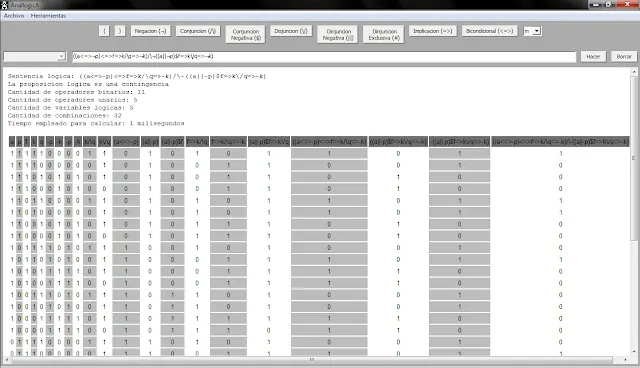Click the AnallogicA window title icon
This screenshot has width=640, height=368.
[4, 5]
